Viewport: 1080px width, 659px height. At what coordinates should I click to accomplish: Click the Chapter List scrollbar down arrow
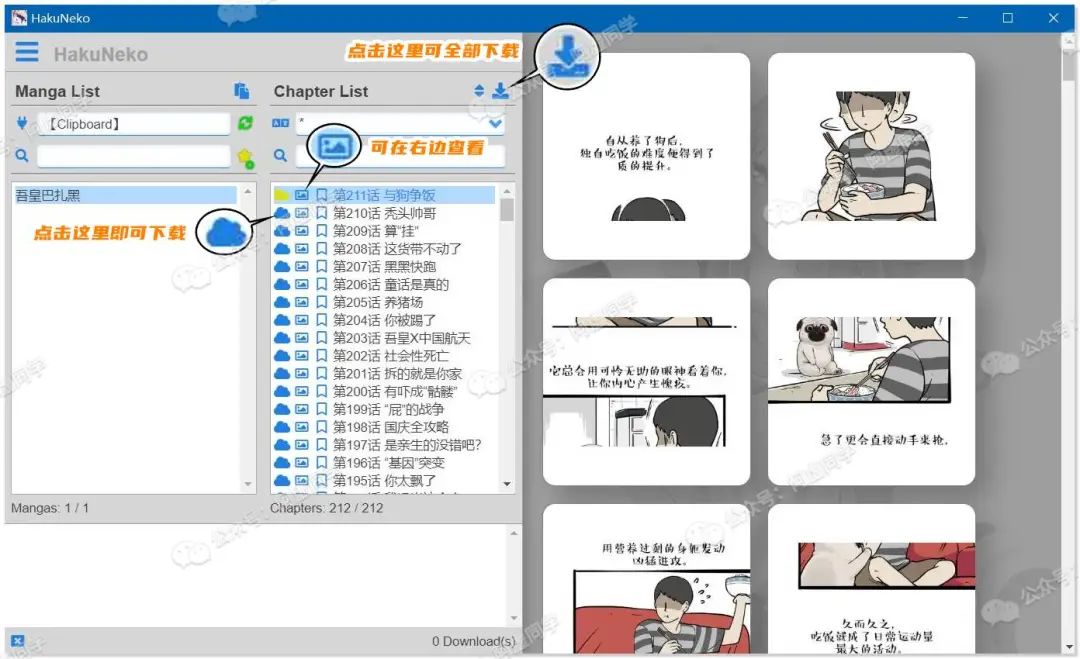tap(507, 484)
